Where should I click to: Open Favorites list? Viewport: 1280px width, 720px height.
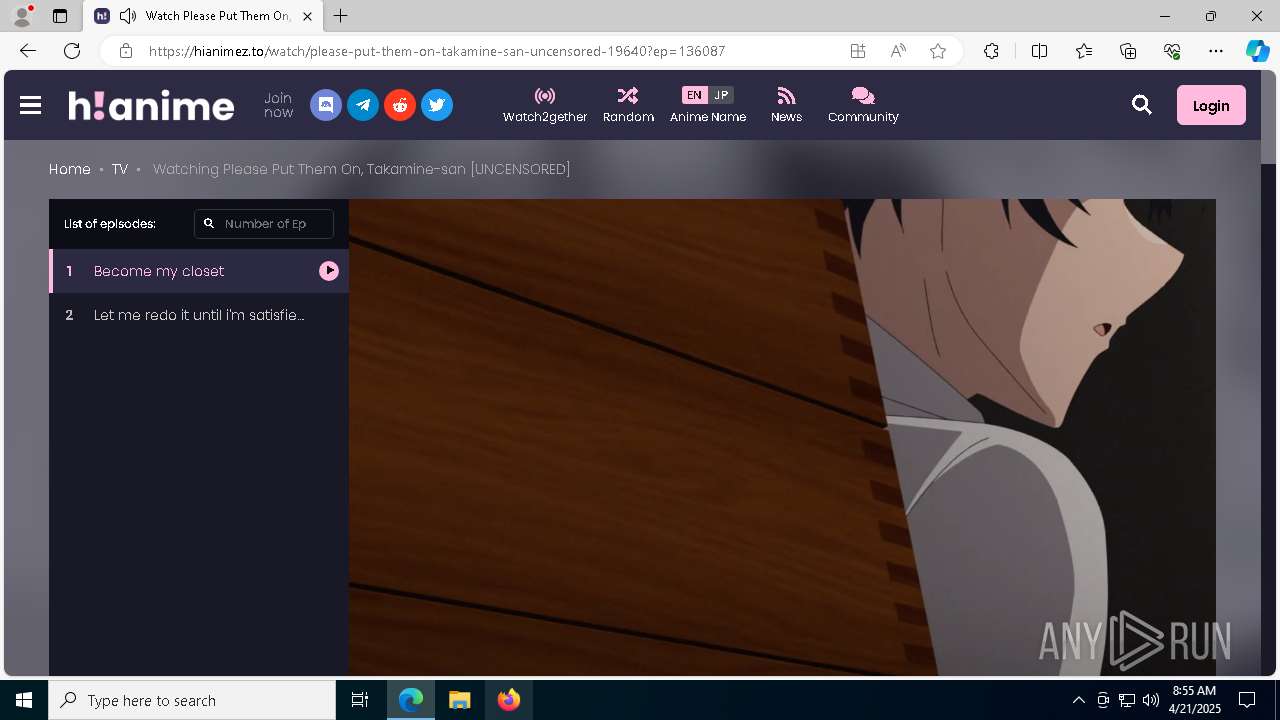point(1084,51)
